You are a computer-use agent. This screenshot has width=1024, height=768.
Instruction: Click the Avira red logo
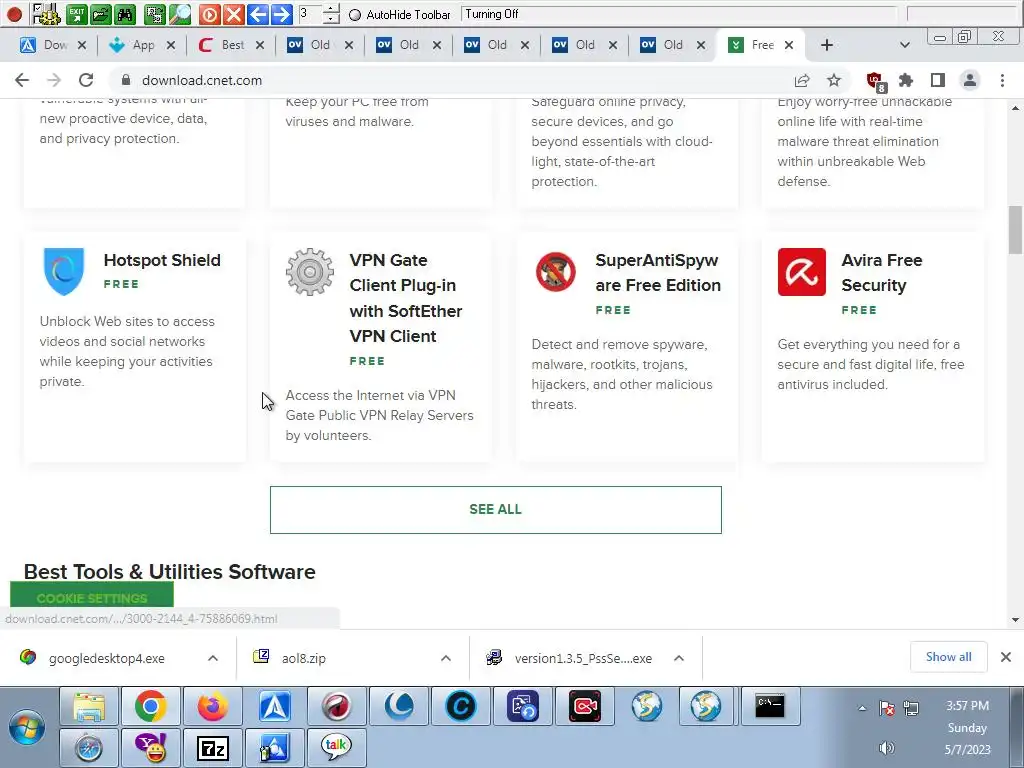pos(801,272)
